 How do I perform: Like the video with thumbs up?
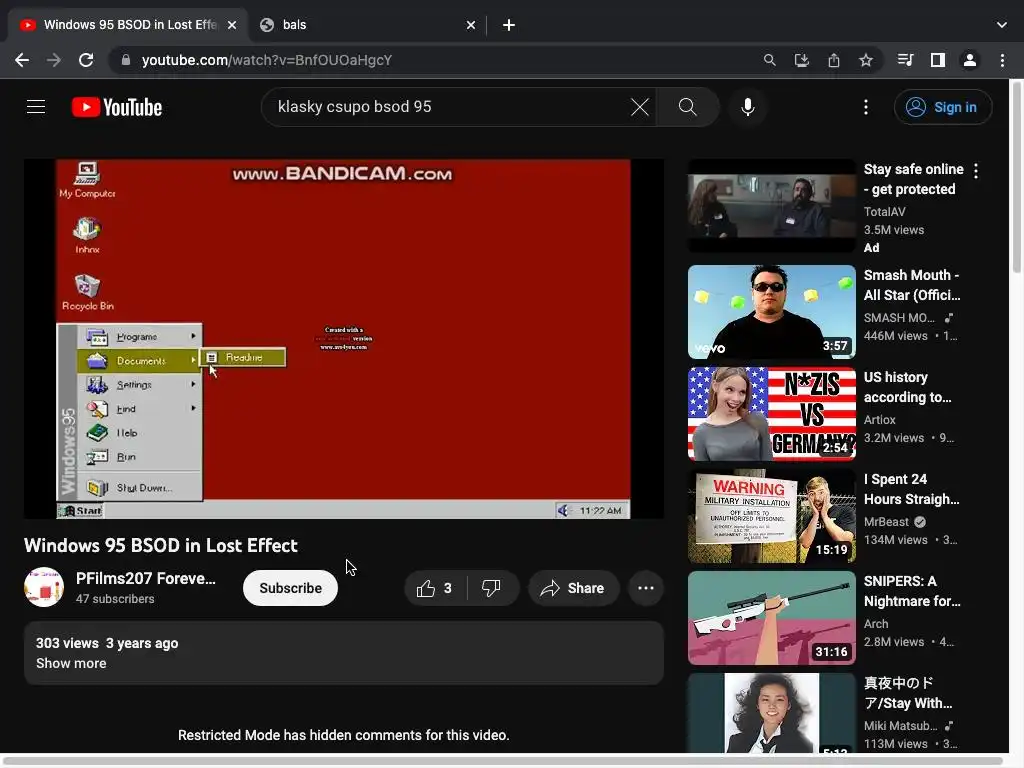435,588
